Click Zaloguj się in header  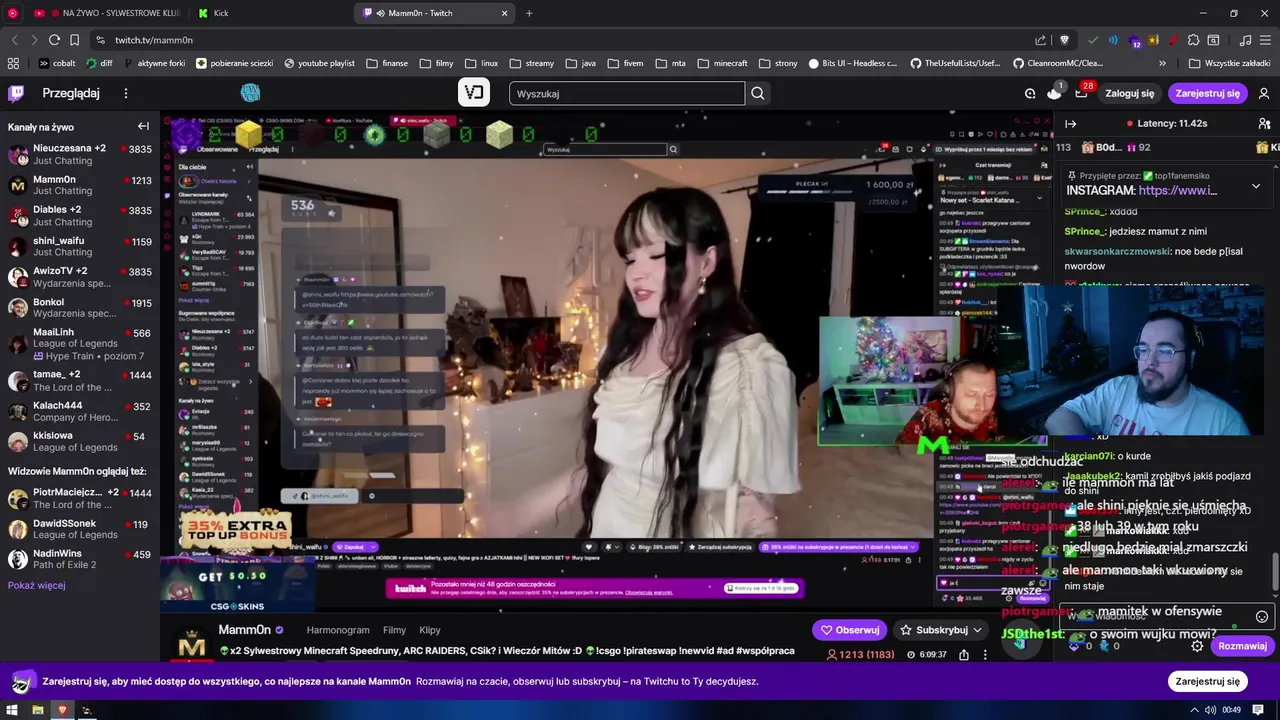point(1129,93)
